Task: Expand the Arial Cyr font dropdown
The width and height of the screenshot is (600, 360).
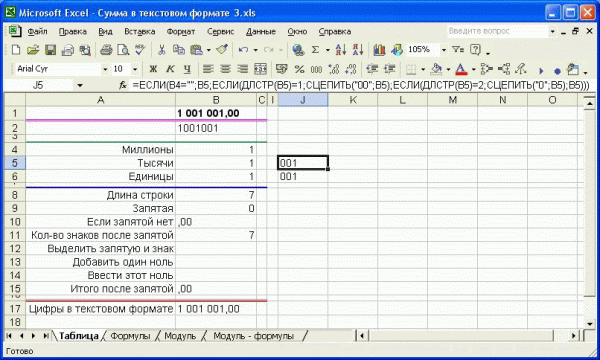Action: [x=105, y=69]
